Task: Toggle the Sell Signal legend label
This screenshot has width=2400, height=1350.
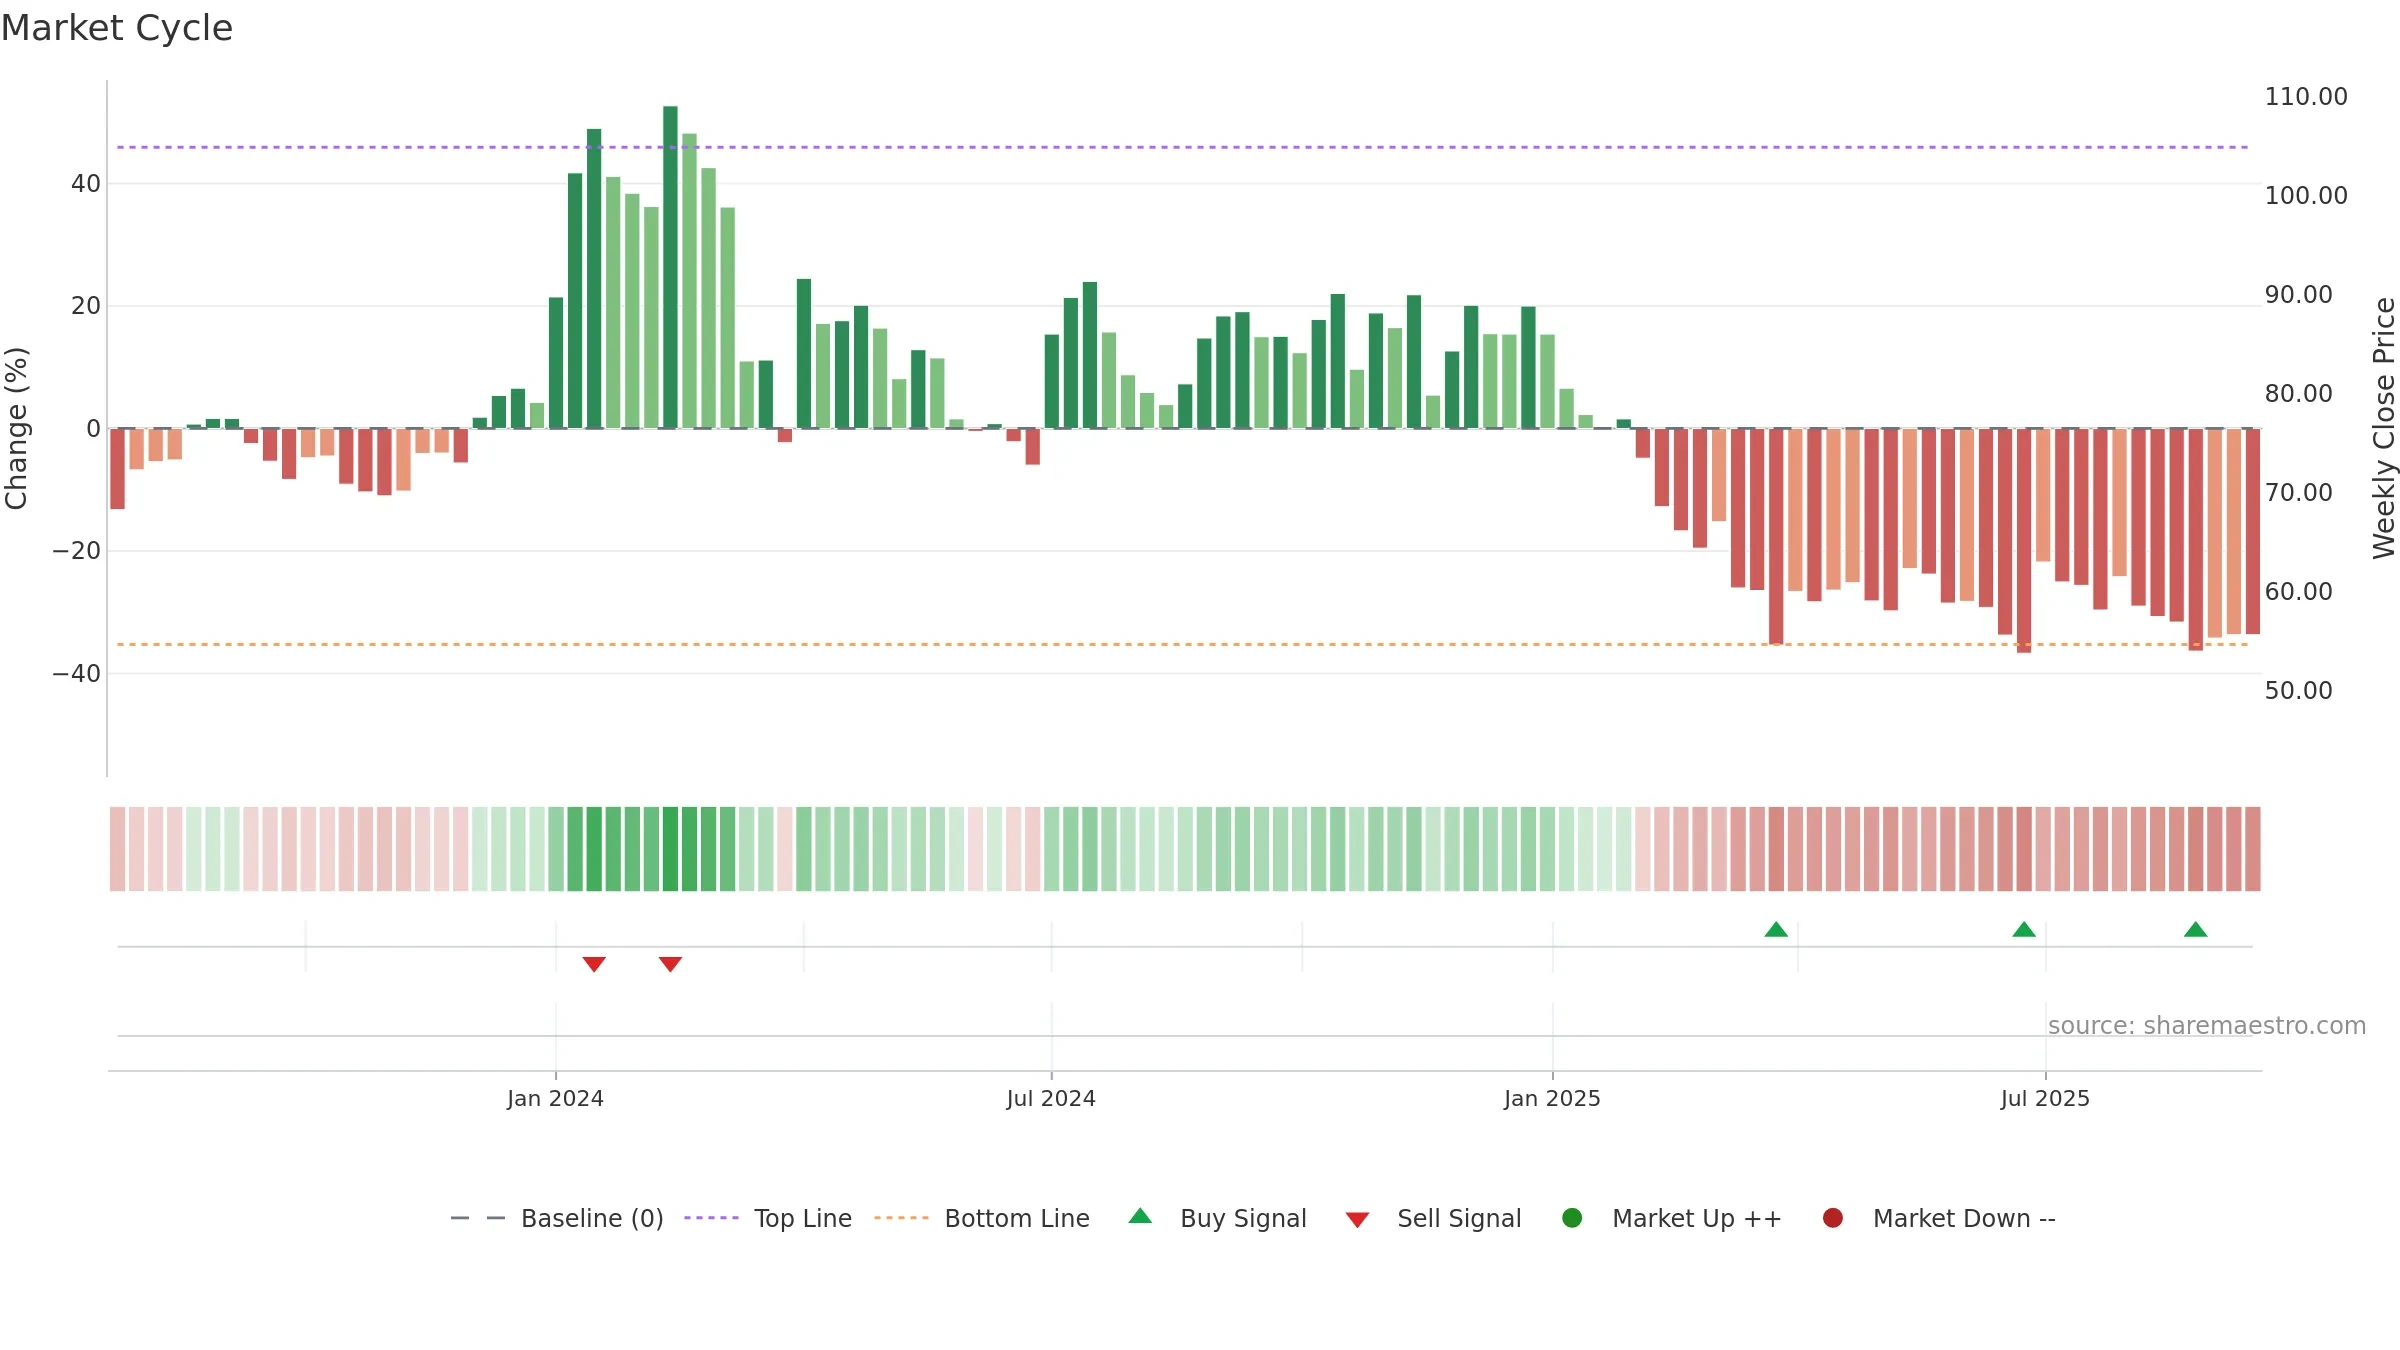Action: 1459,1219
